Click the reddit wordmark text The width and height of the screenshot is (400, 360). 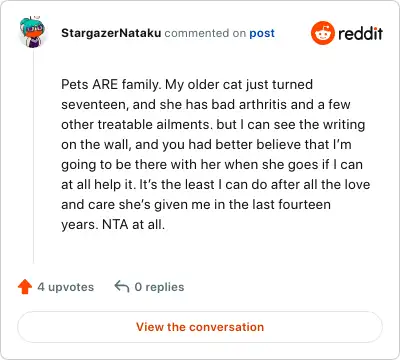360,33
